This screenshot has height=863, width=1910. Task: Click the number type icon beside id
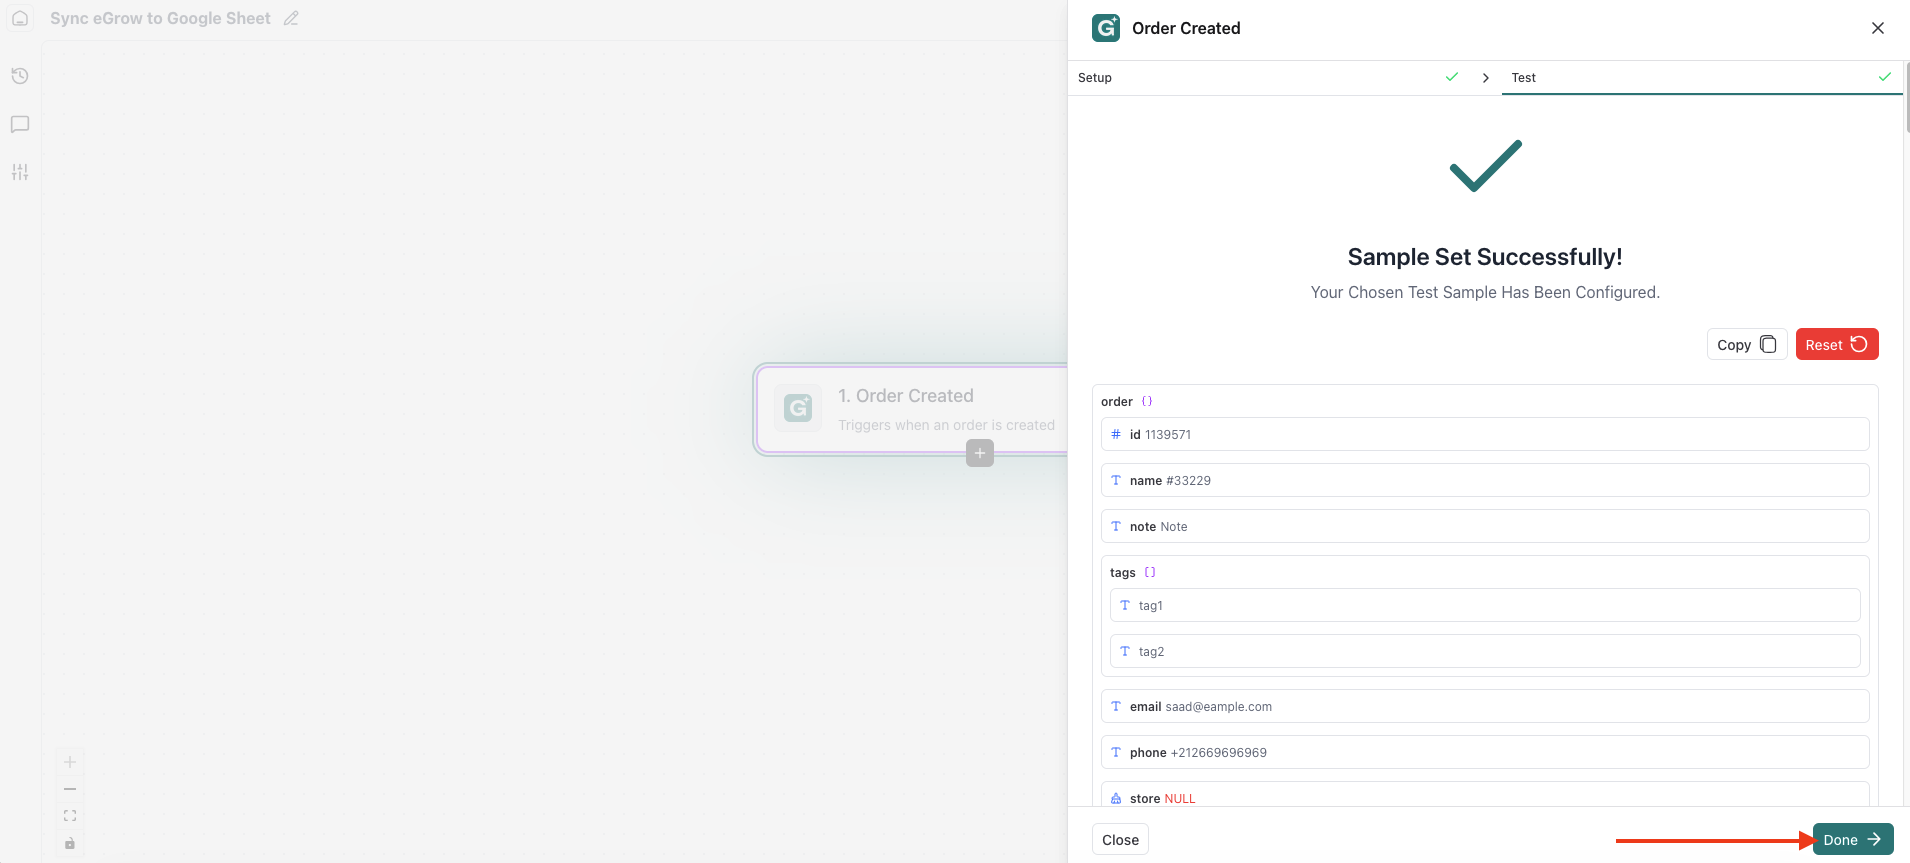coord(1116,435)
